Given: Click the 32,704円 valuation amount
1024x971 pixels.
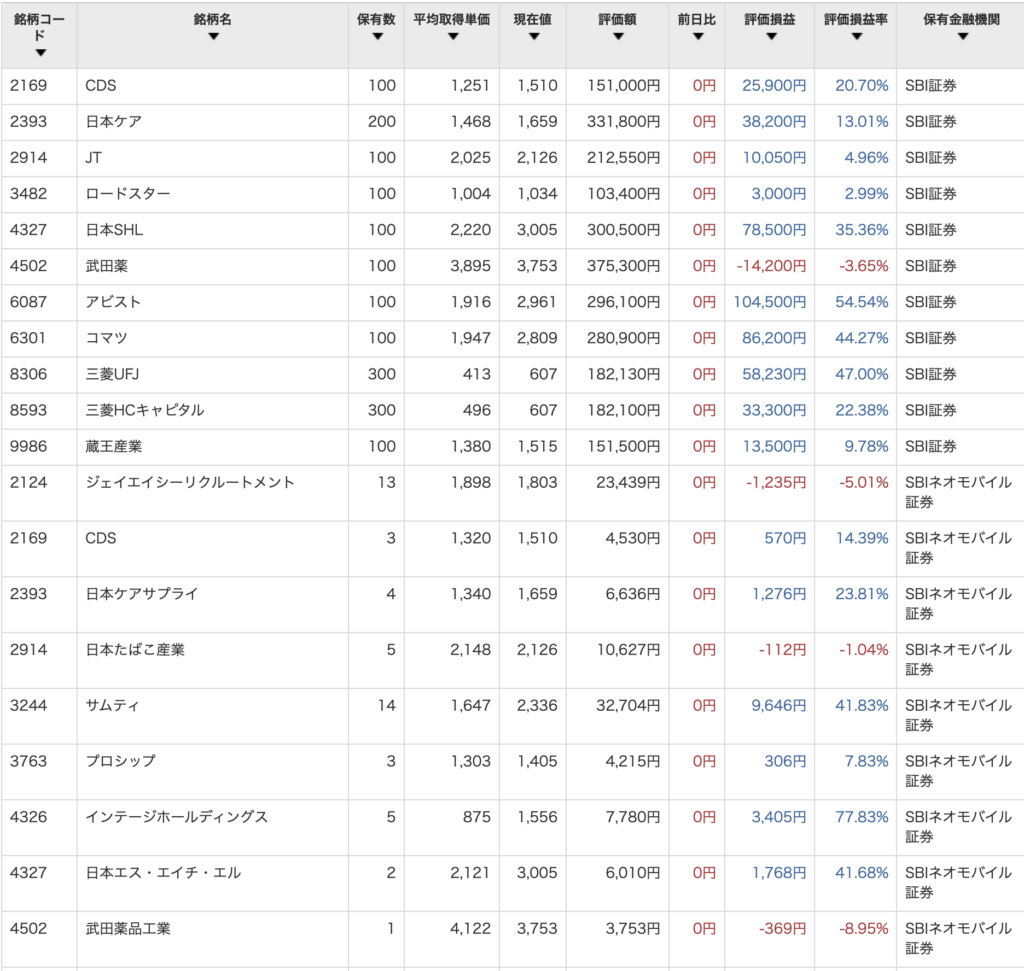Looking at the screenshot, I should [x=628, y=705].
